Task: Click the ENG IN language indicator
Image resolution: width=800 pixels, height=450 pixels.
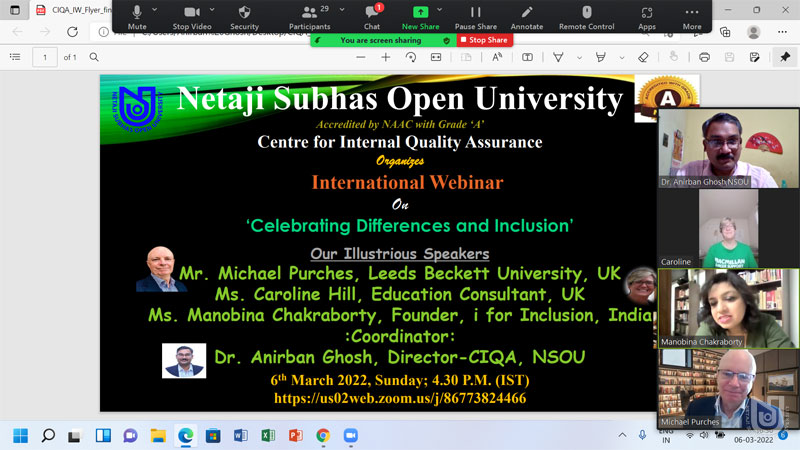Action: pos(666,436)
